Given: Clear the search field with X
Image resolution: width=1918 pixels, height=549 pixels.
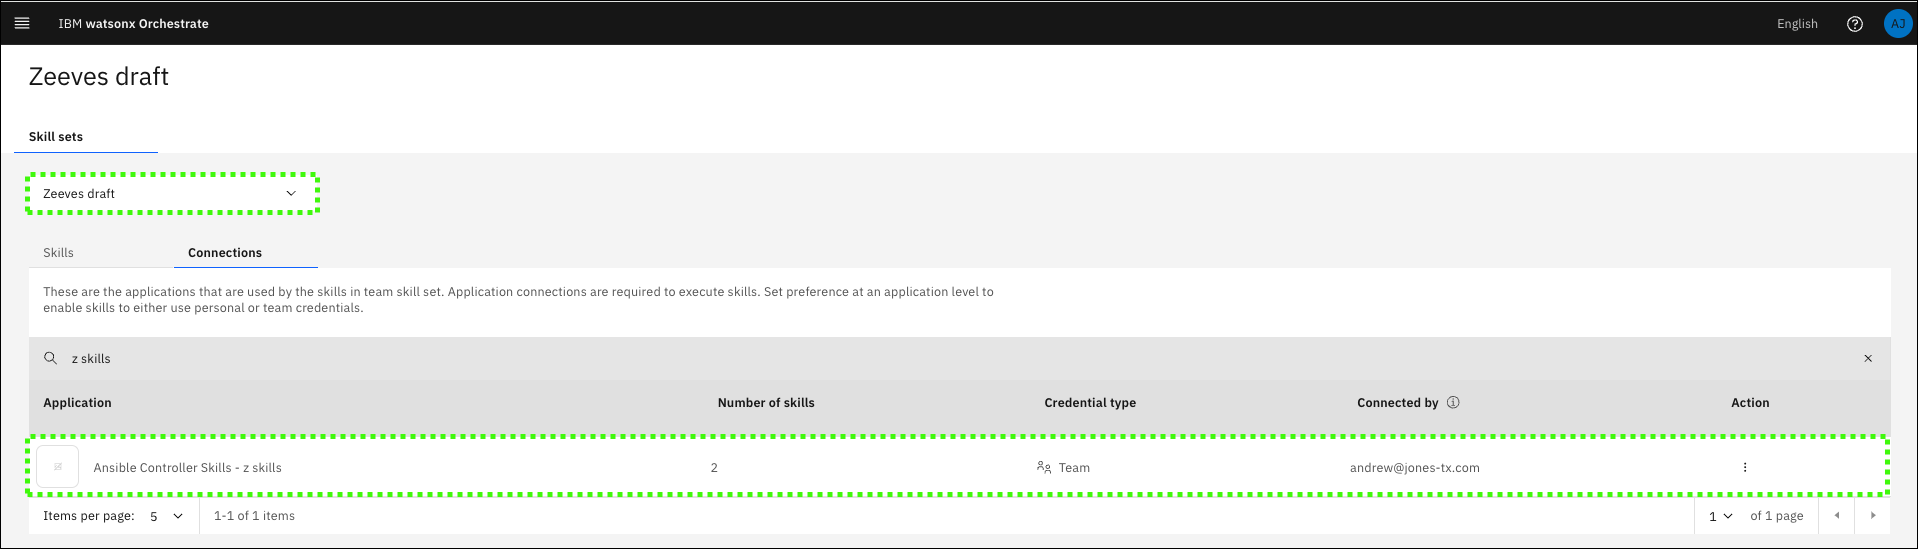Looking at the screenshot, I should (1867, 358).
